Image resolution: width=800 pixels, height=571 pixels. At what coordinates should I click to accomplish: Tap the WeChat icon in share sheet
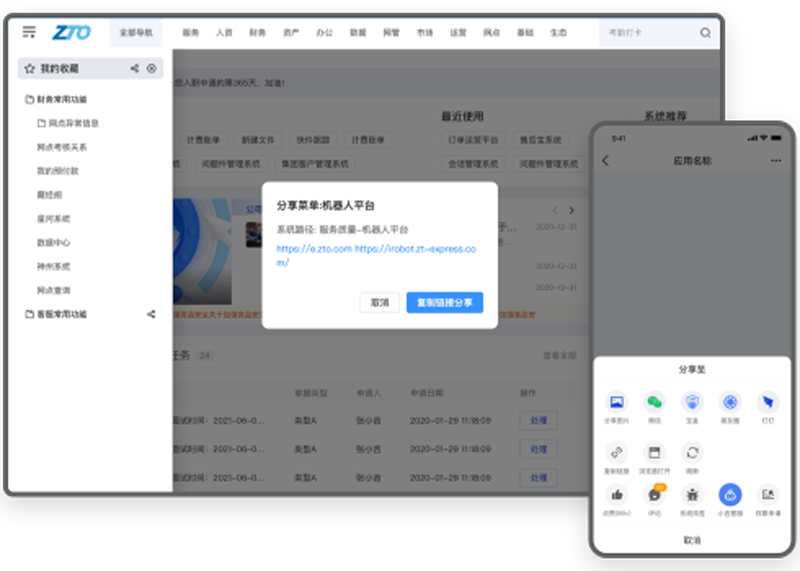[x=653, y=402]
